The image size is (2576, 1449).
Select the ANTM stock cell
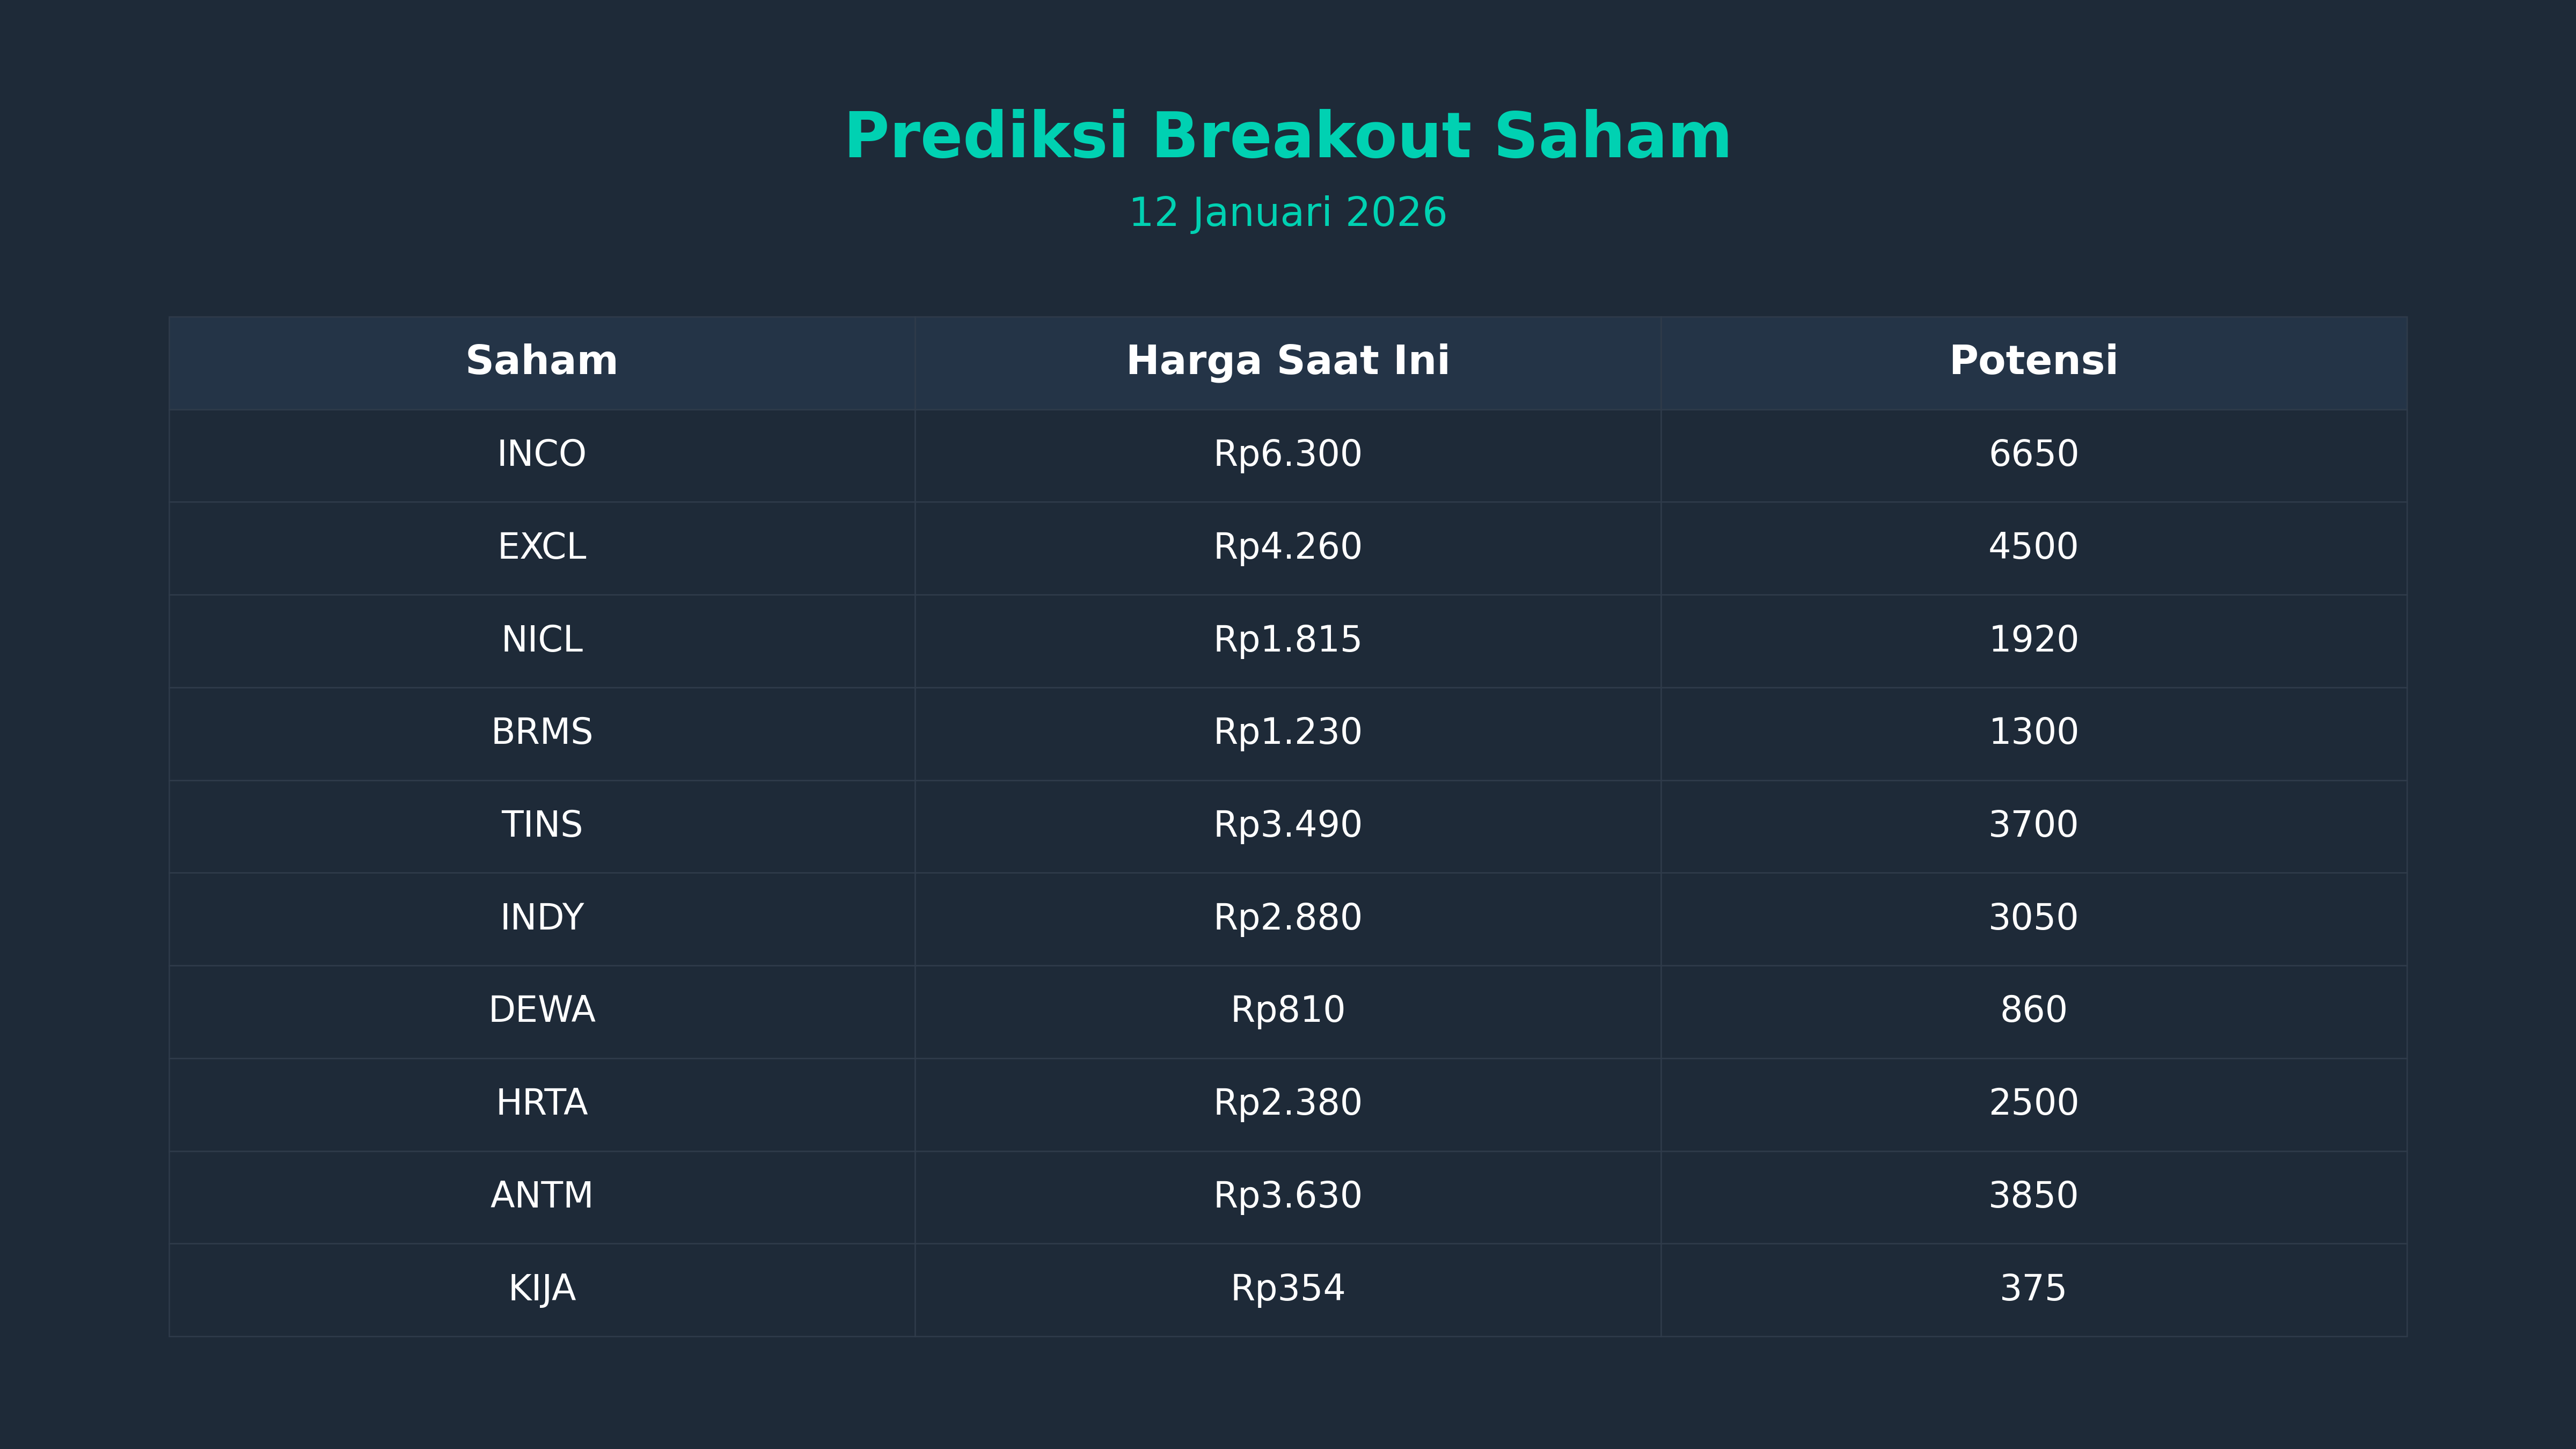(541, 1196)
